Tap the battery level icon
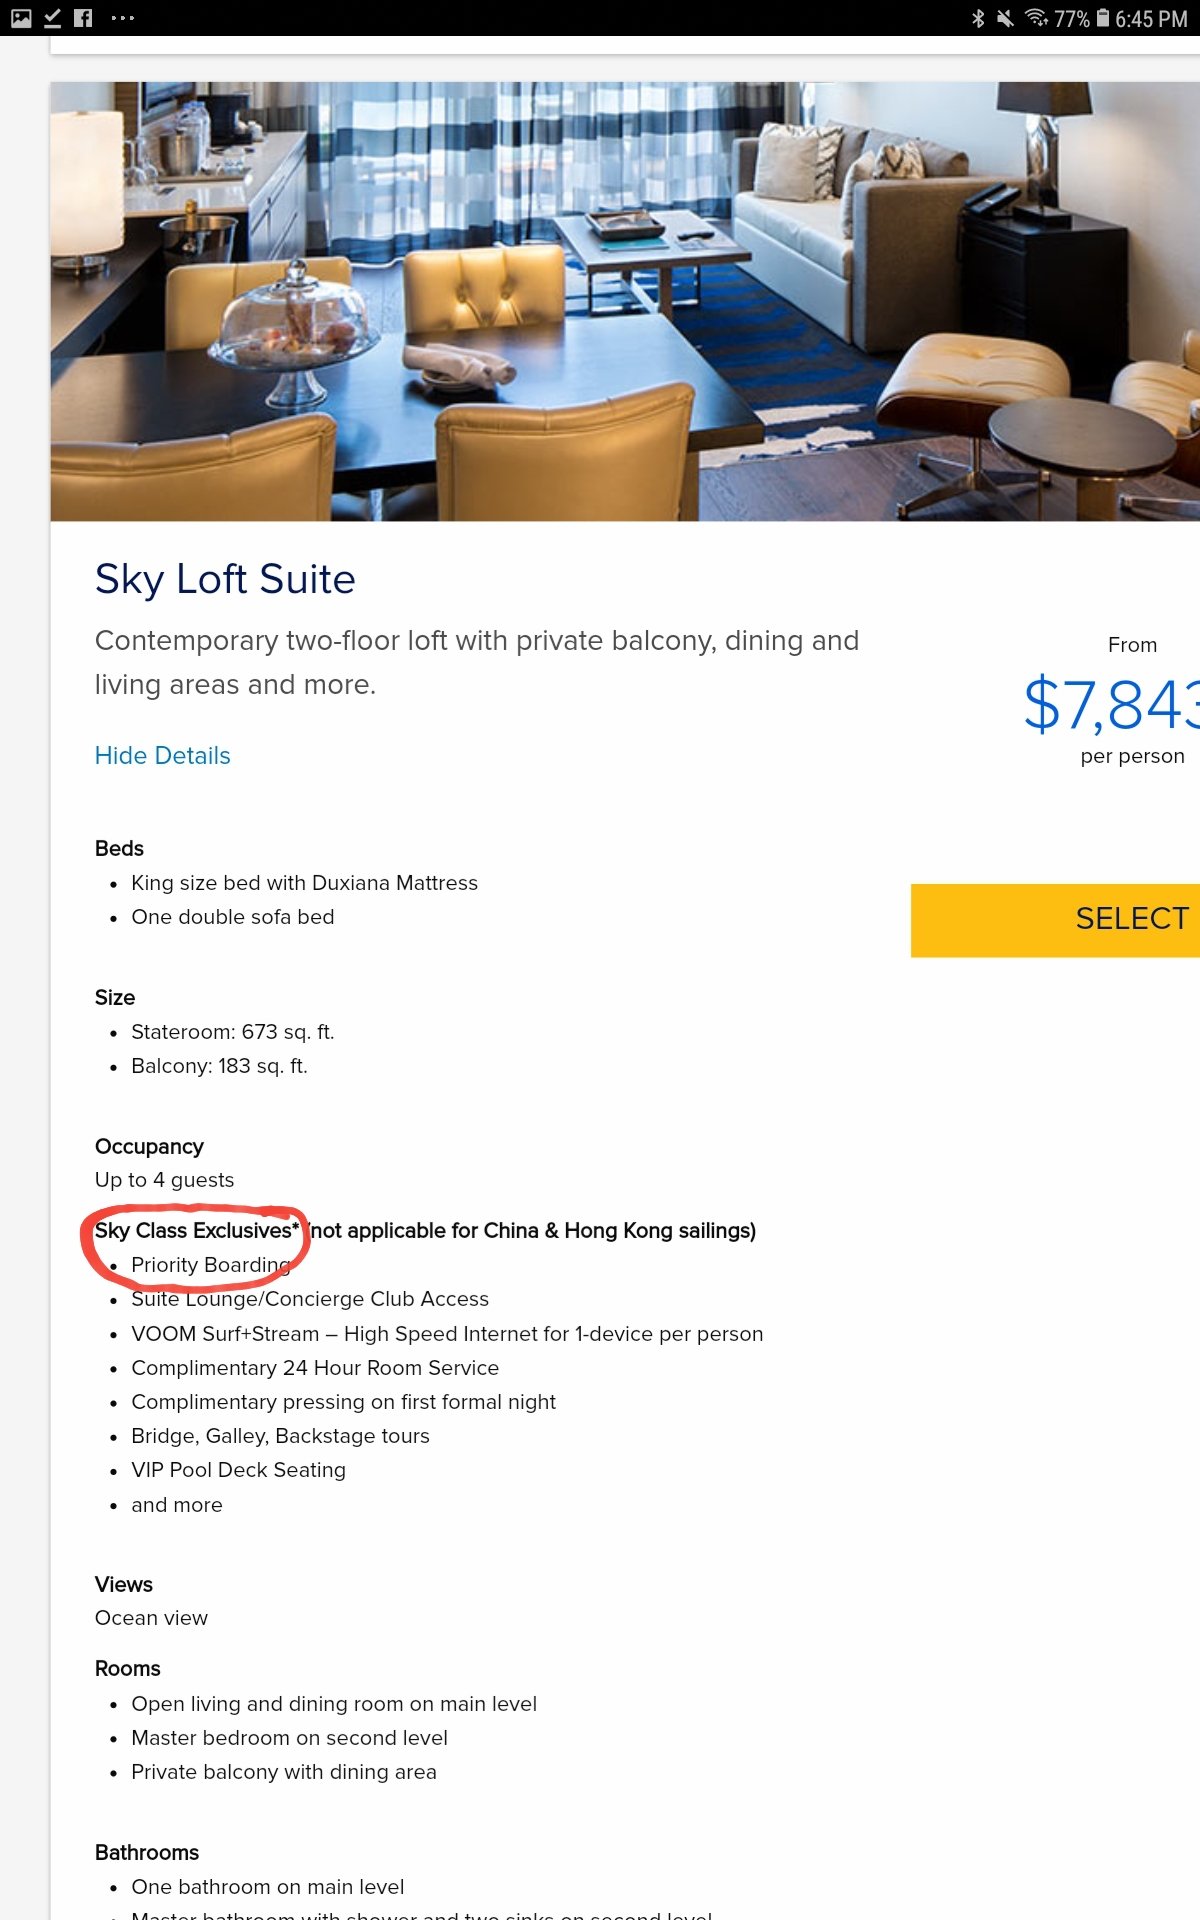This screenshot has width=1200, height=1920. pos(1103,18)
